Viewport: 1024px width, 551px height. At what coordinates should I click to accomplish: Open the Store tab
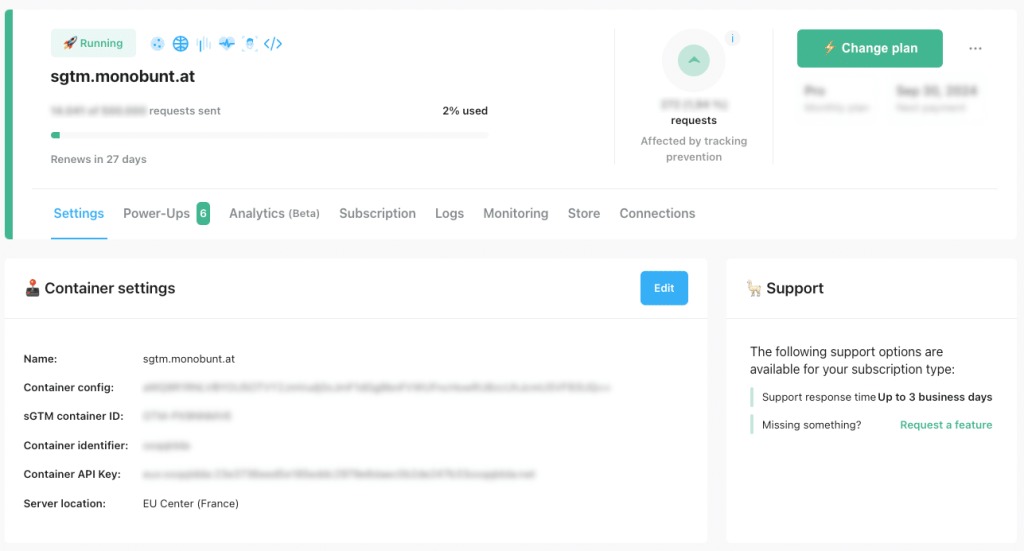[584, 213]
